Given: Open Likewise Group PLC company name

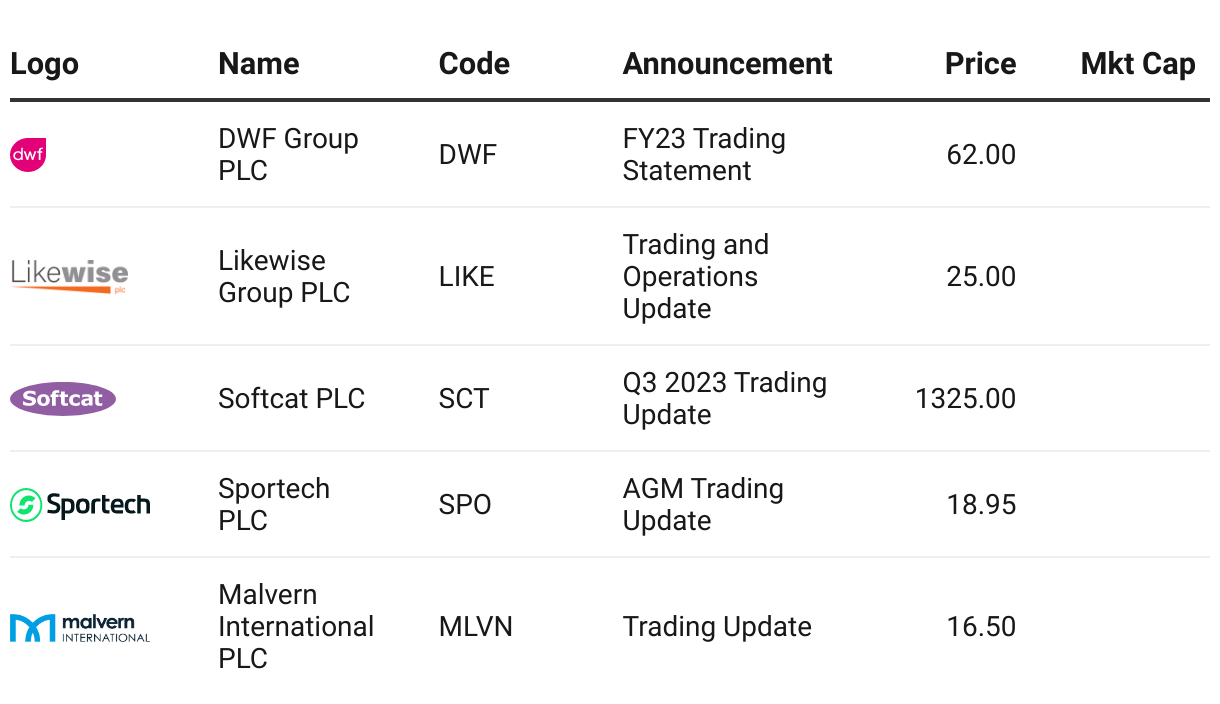Looking at the screenshot, I should point(284,277).
